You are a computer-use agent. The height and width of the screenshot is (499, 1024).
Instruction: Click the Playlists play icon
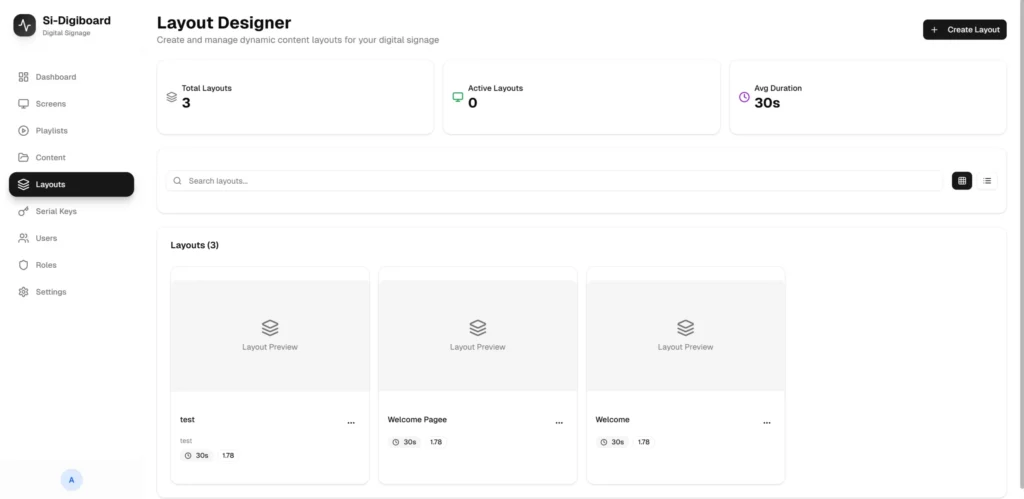tap(24, 131)
